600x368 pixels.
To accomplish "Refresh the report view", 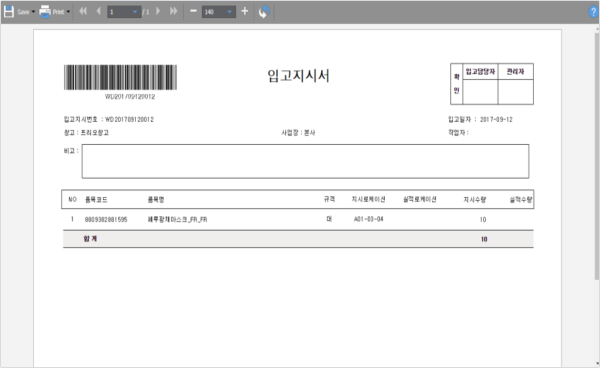I will pos(264,11).
